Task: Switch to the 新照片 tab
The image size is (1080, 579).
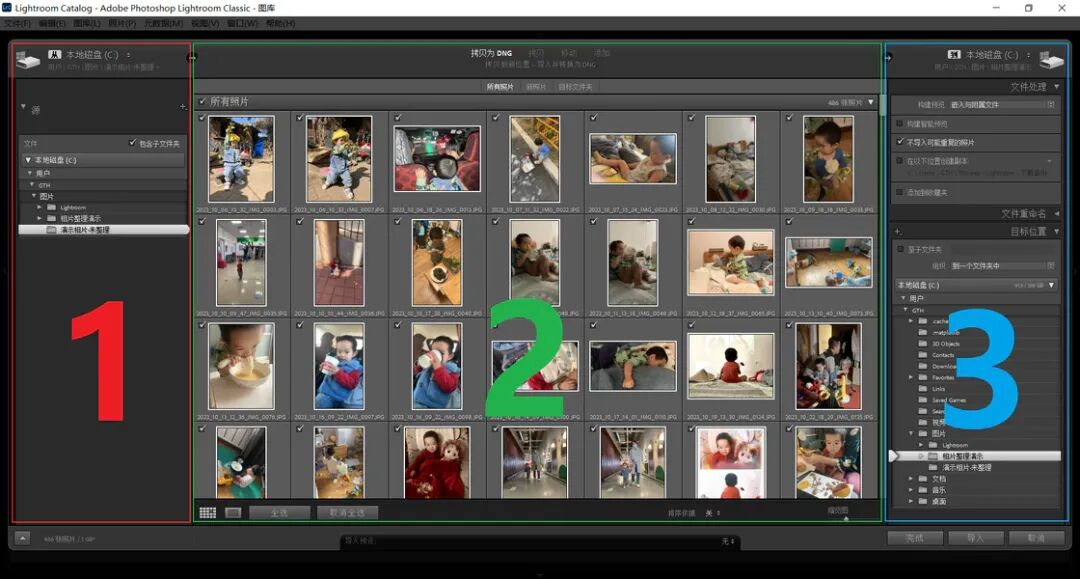Action: 536,87
